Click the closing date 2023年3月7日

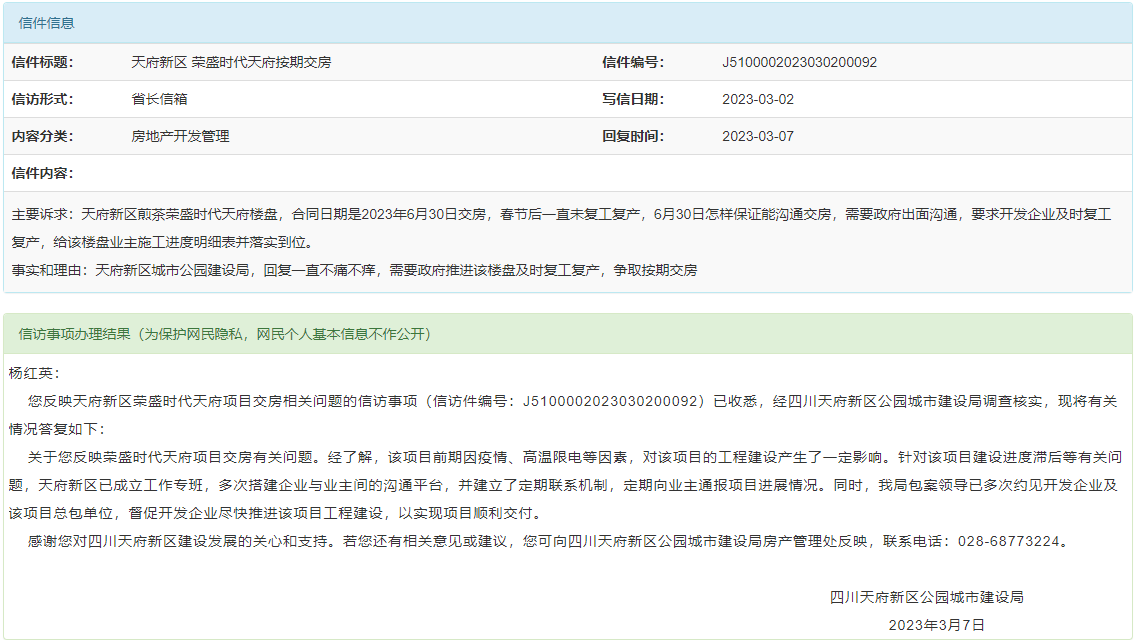tap(937, 625)
